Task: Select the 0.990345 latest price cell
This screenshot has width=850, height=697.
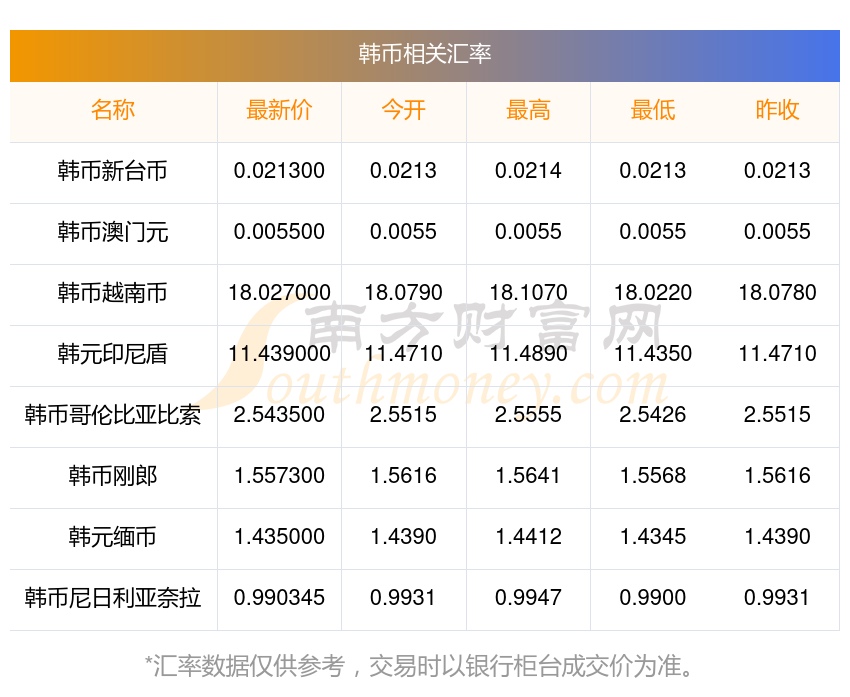Action: 279,598
